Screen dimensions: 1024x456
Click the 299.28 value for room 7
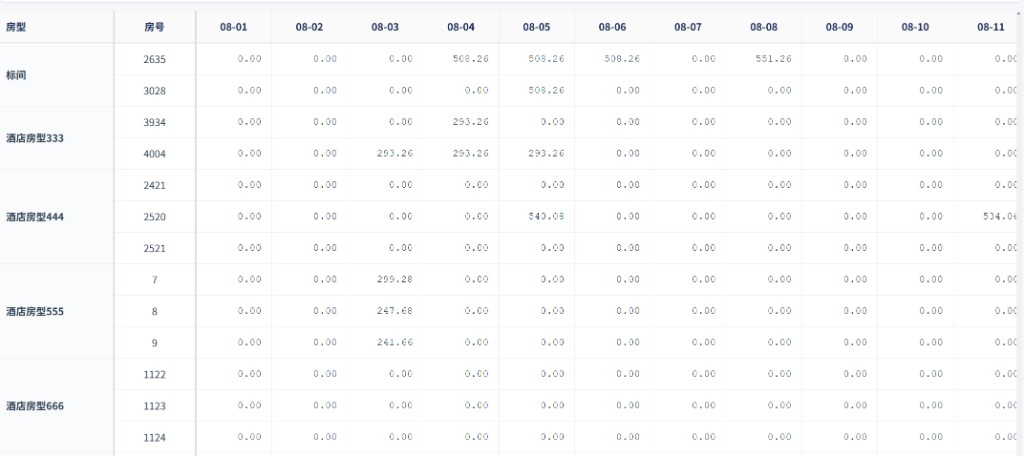coord(394,279)
